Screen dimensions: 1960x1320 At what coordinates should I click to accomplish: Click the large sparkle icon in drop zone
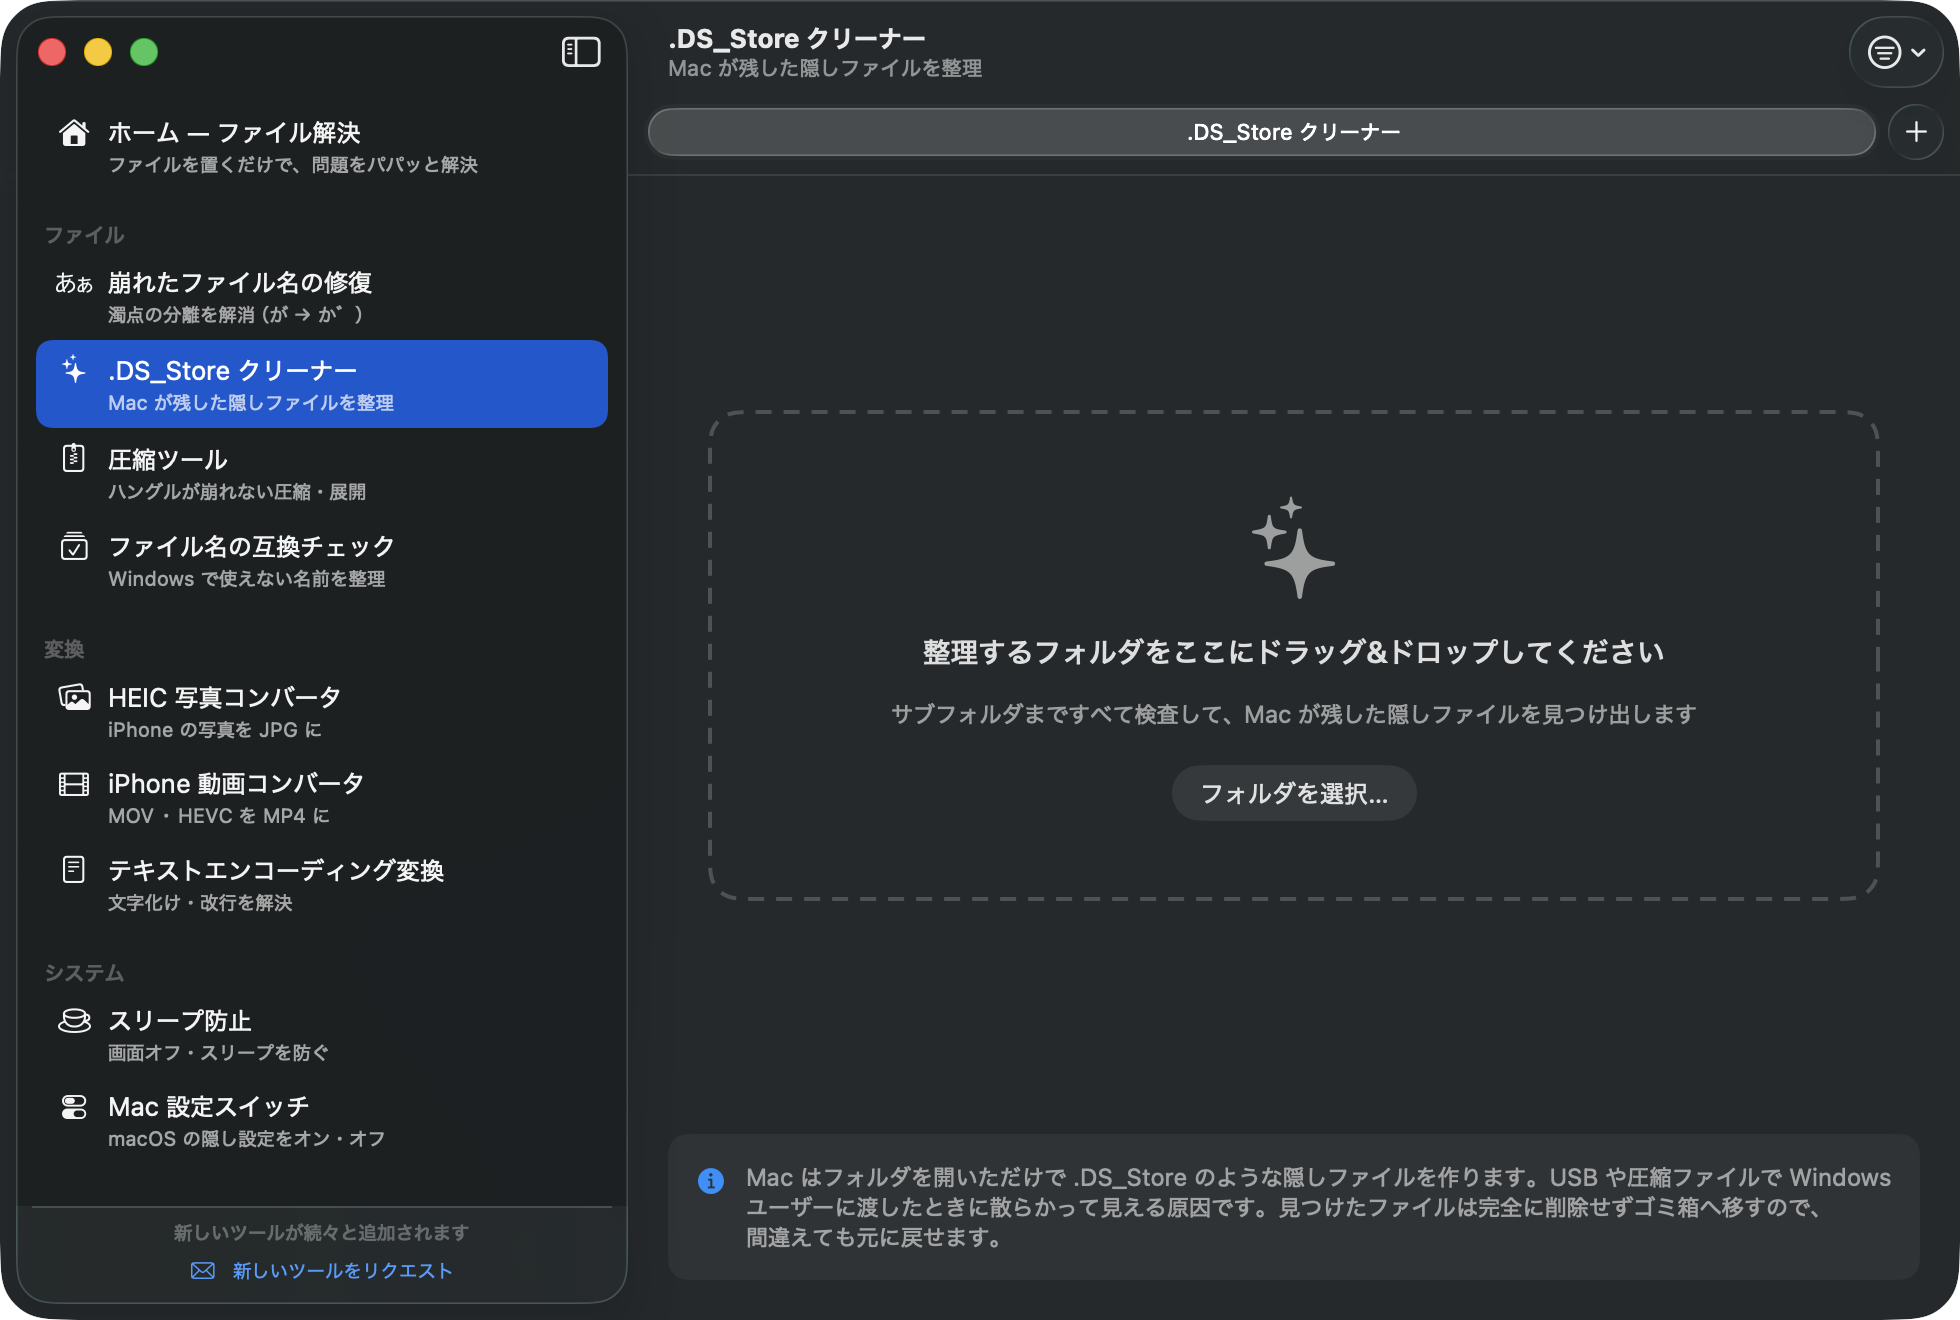1293,547
